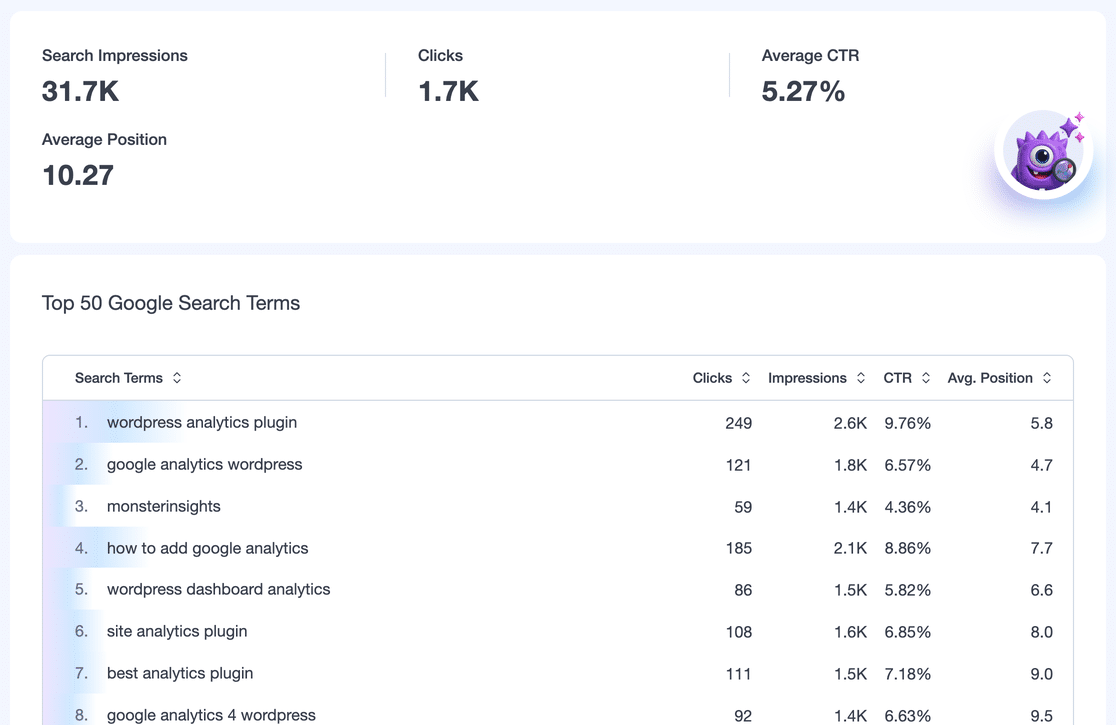1116x725 pixels.
Task: Click the 111 clicks cell
Action: (739, 674)
